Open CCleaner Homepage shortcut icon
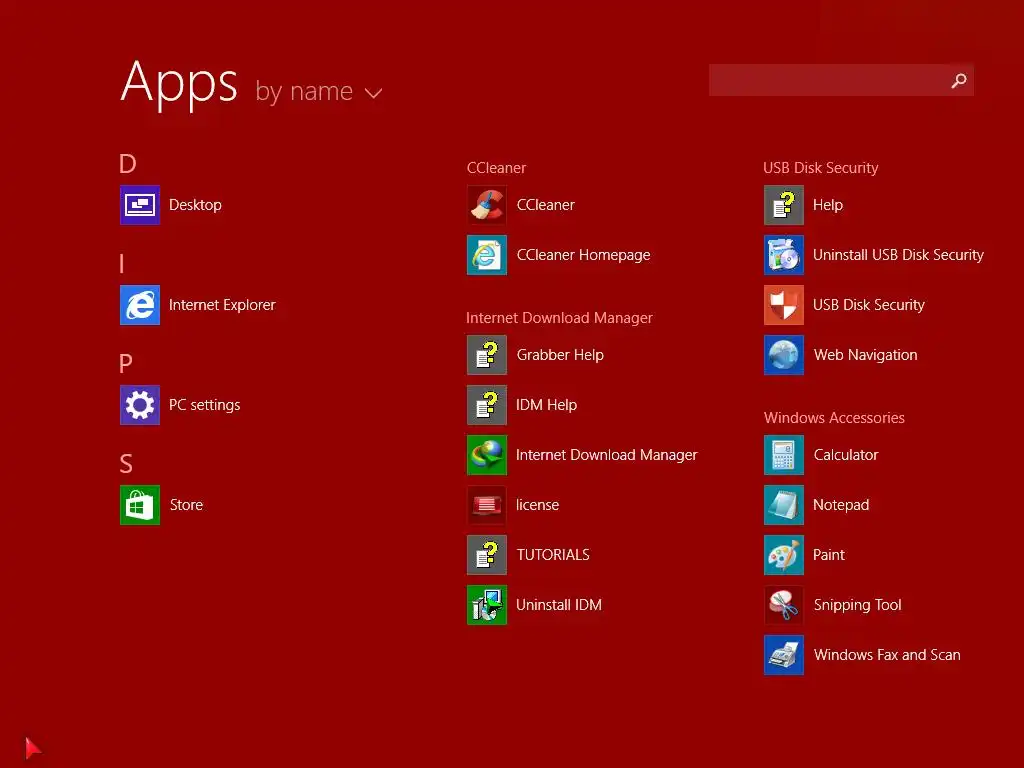The width and height of the screenshot is (1024, 768). (x=487, y=255)
